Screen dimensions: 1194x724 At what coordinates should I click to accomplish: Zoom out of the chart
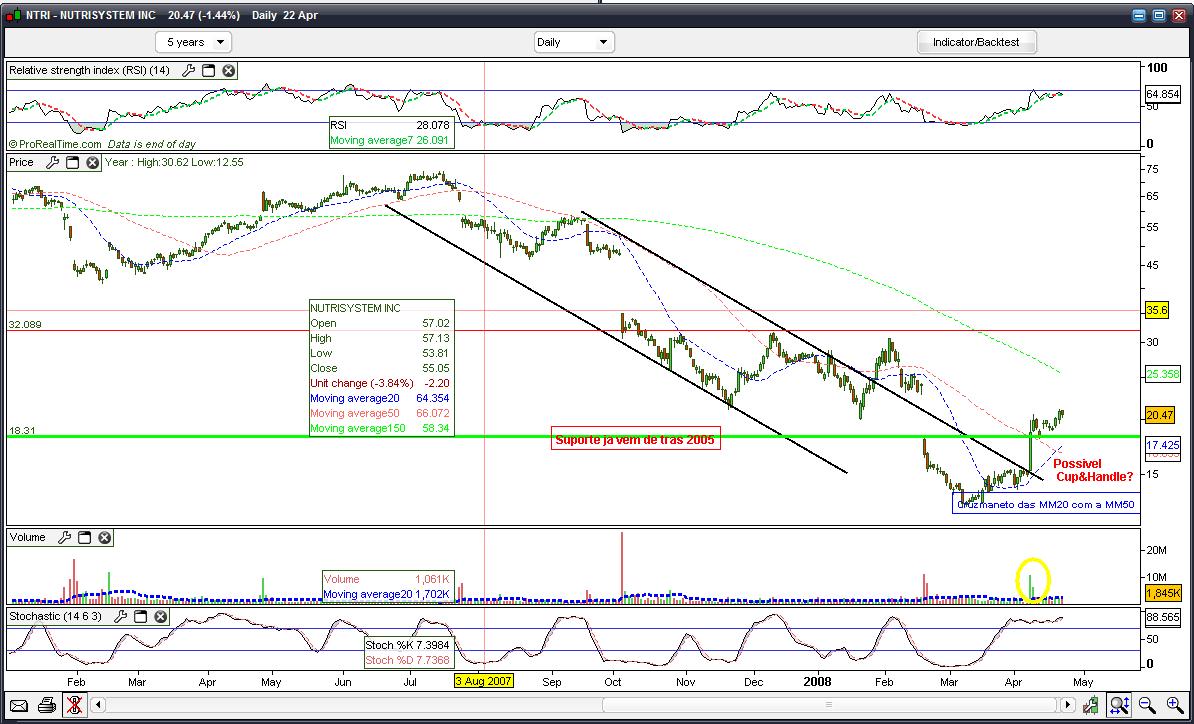[x=1147, y=705]
